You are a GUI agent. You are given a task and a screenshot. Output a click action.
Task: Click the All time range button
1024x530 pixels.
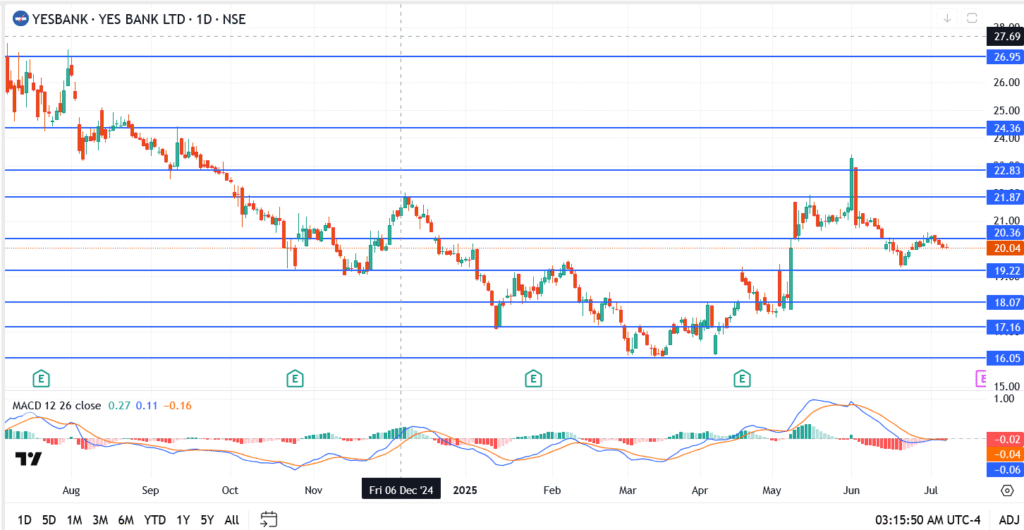(231, 520)
